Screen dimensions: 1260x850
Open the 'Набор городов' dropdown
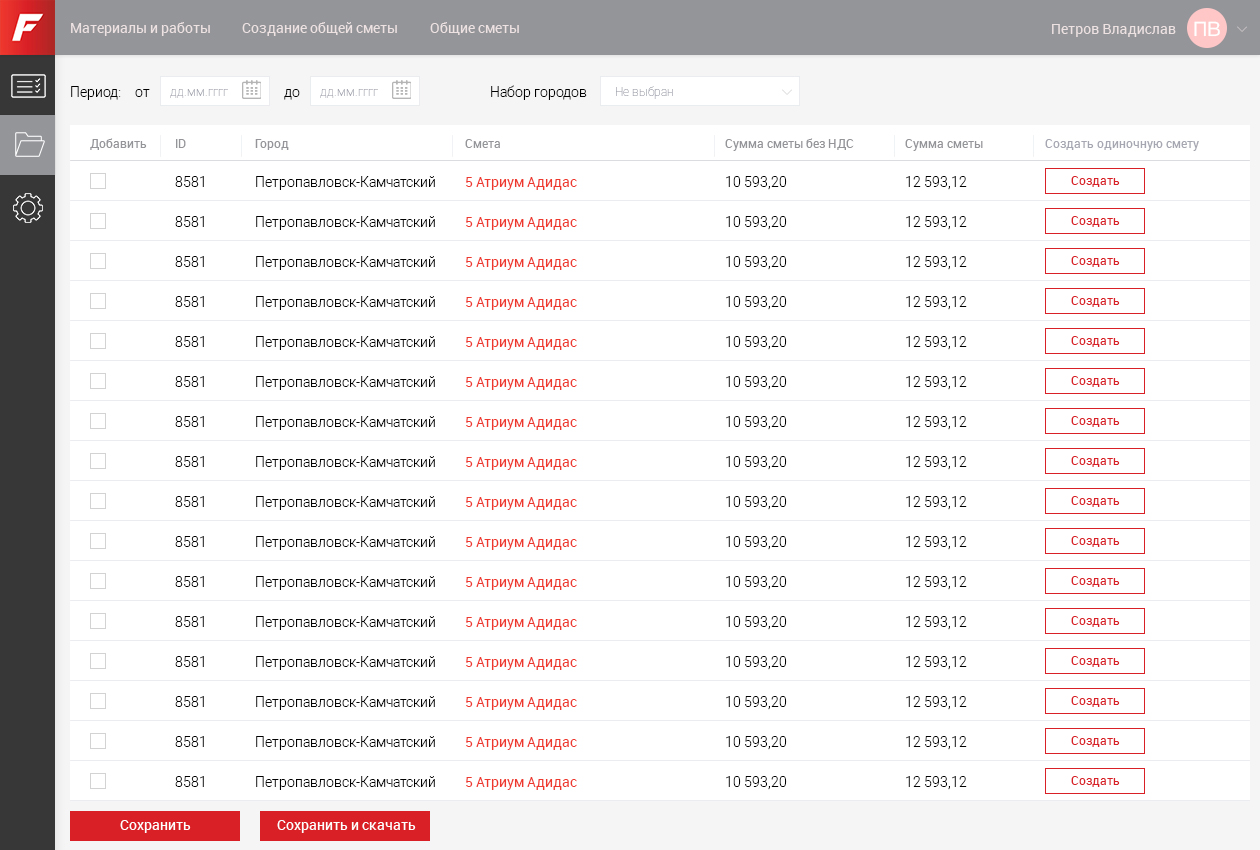click(699, 91)
